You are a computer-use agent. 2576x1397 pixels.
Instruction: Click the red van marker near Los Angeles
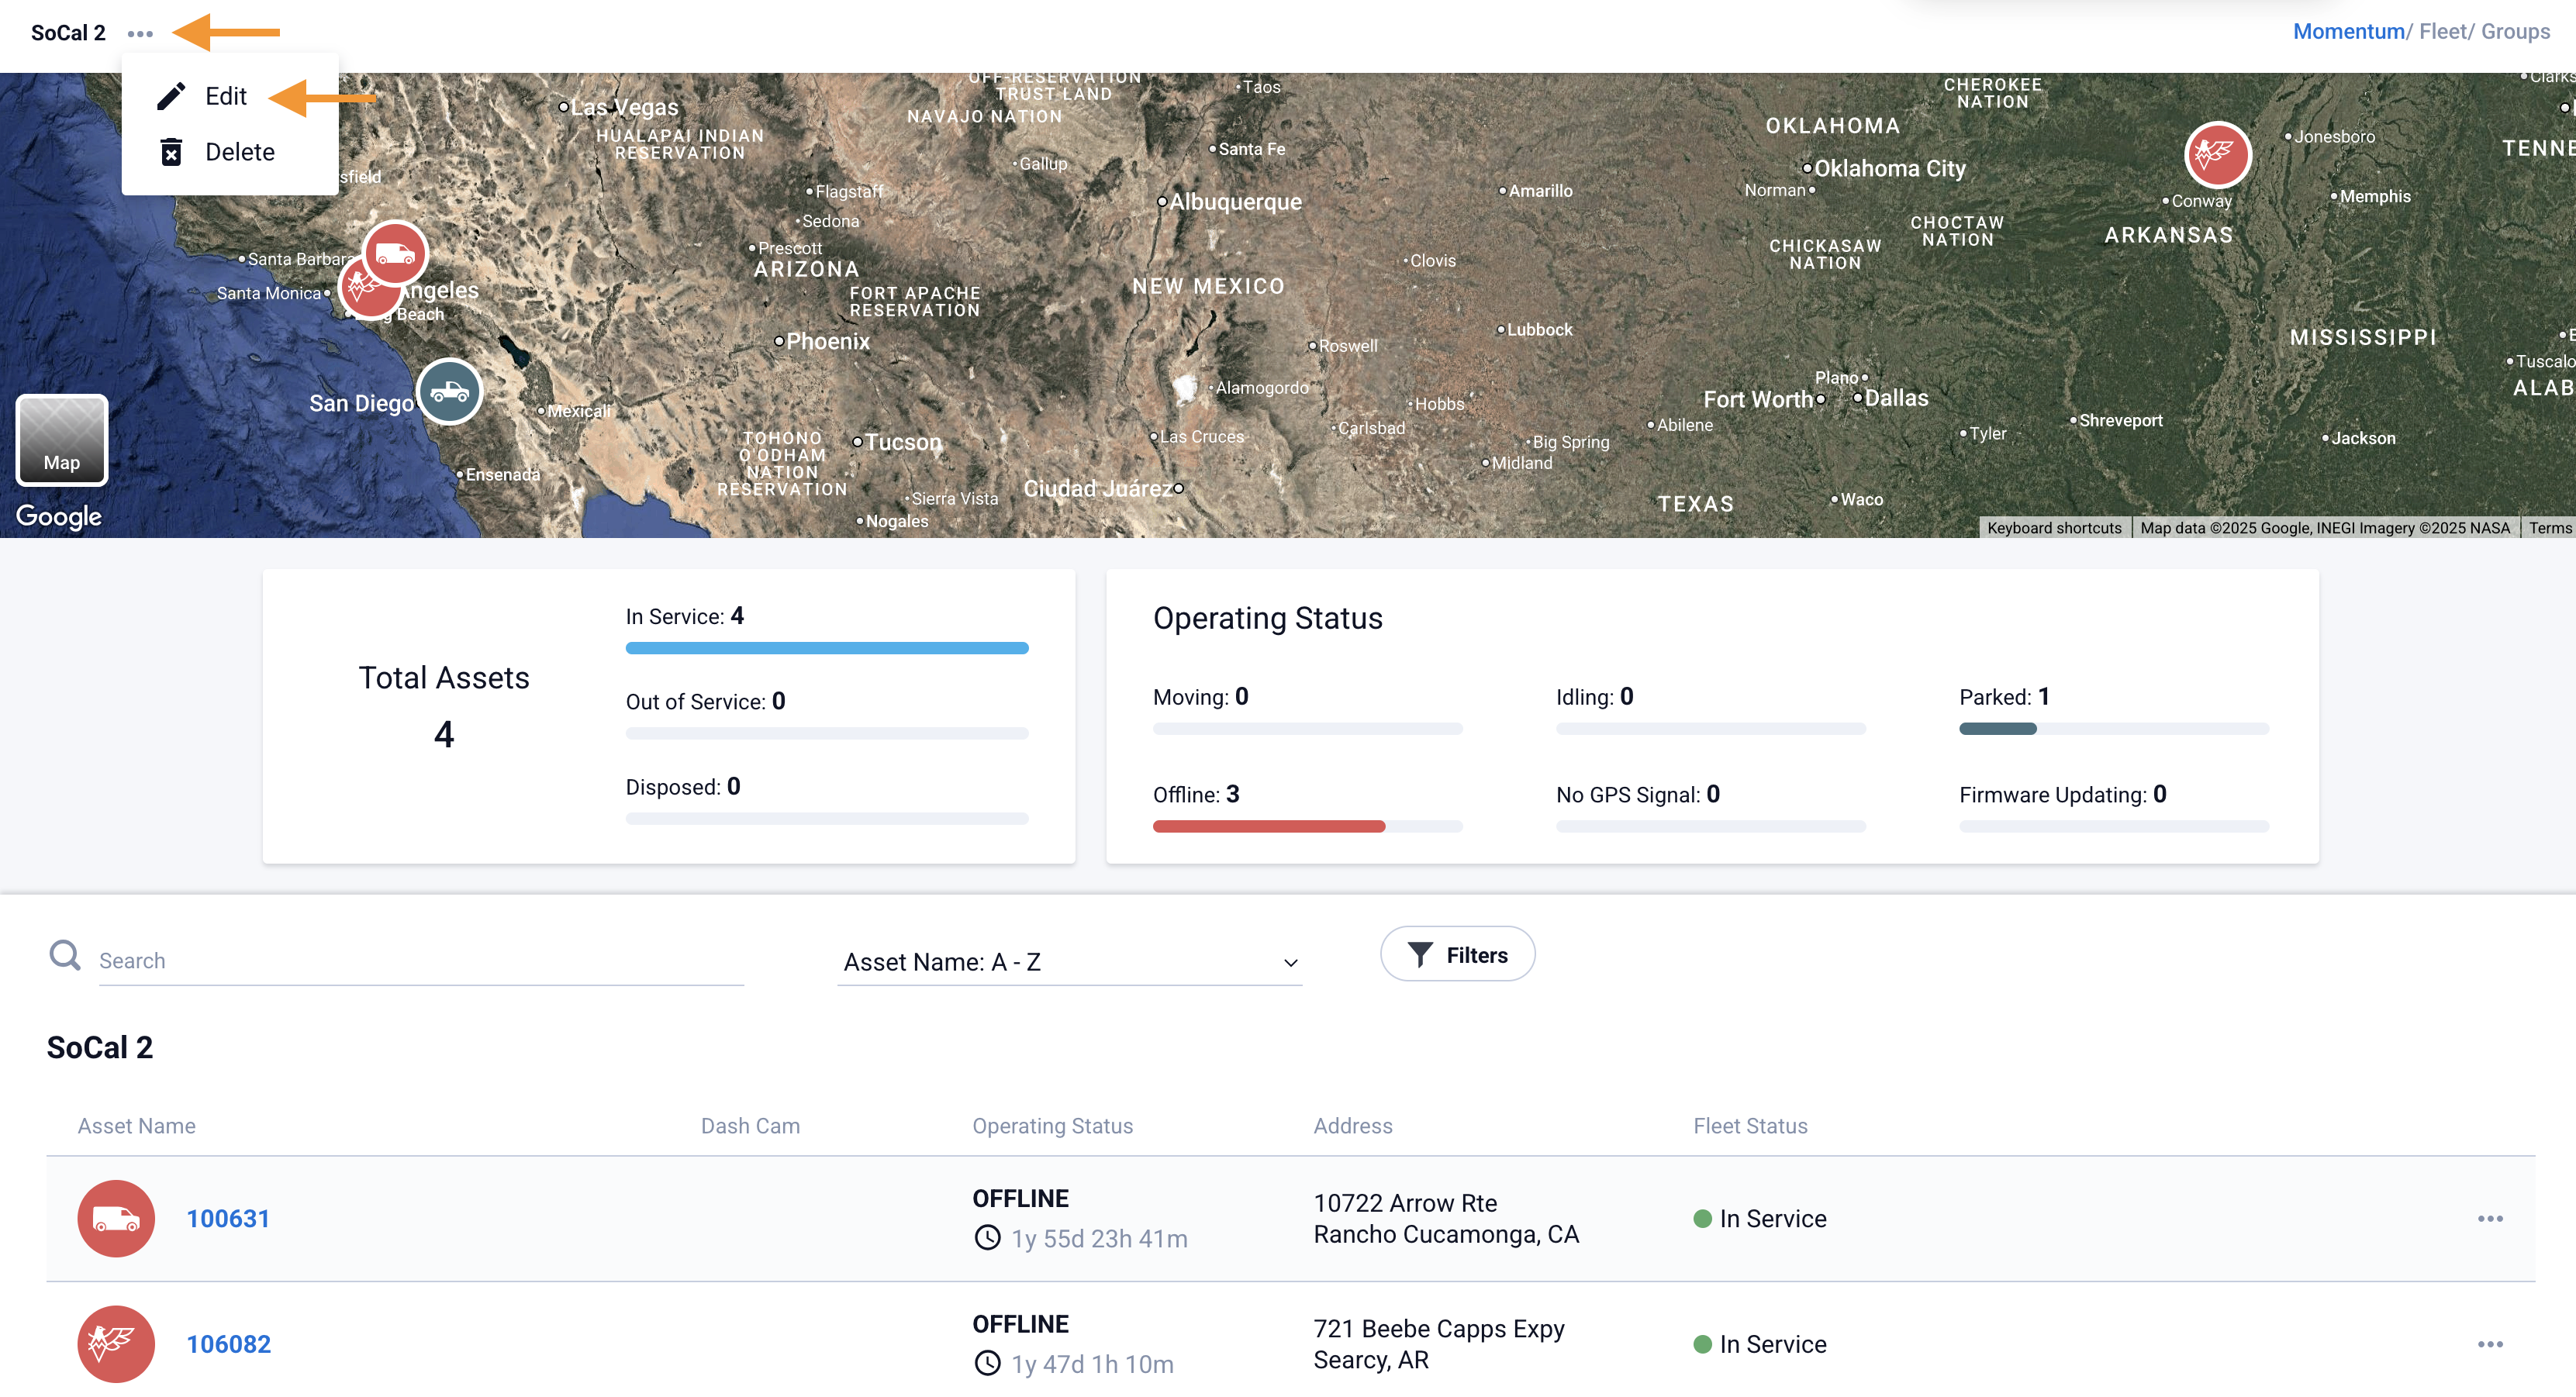pyautogui.click(x=395, y=252)
